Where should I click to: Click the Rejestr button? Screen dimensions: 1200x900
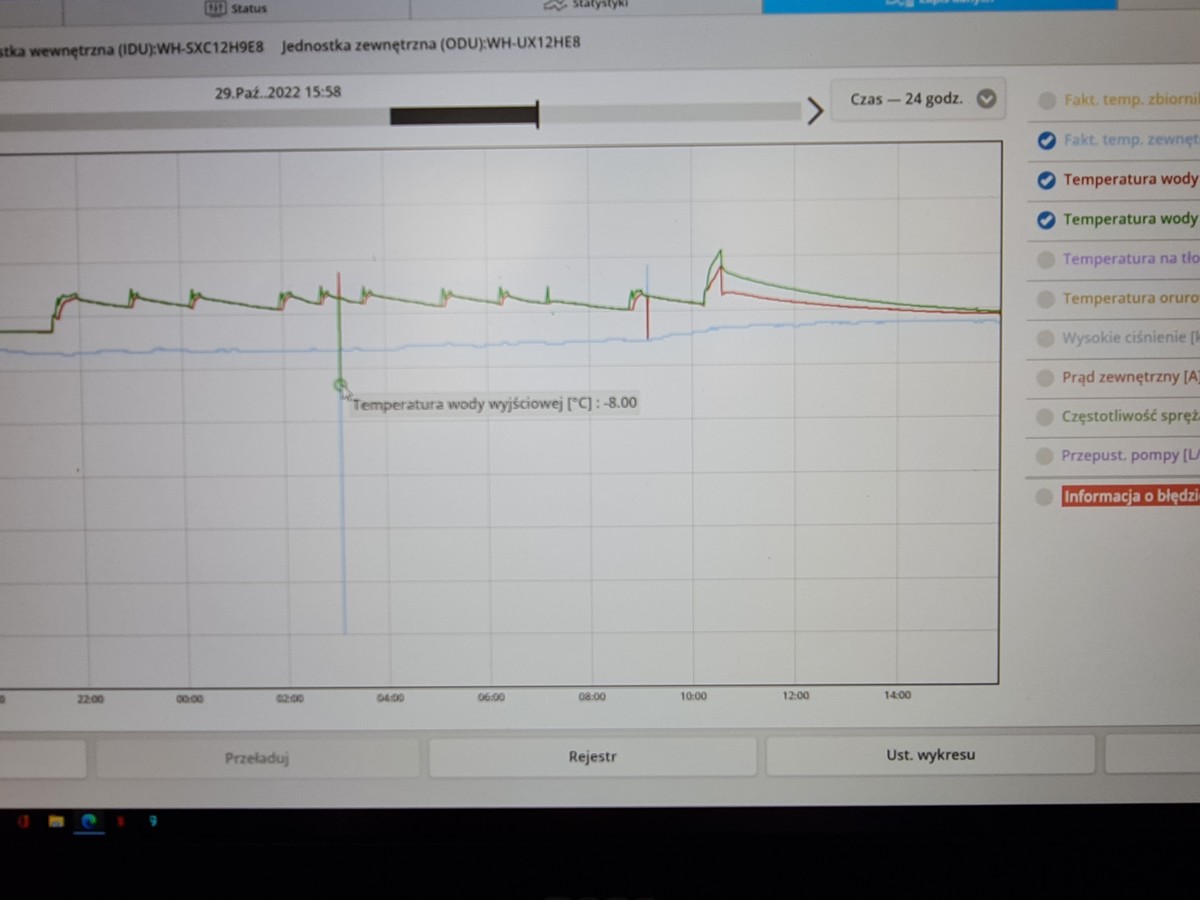(x=592, y=757)
